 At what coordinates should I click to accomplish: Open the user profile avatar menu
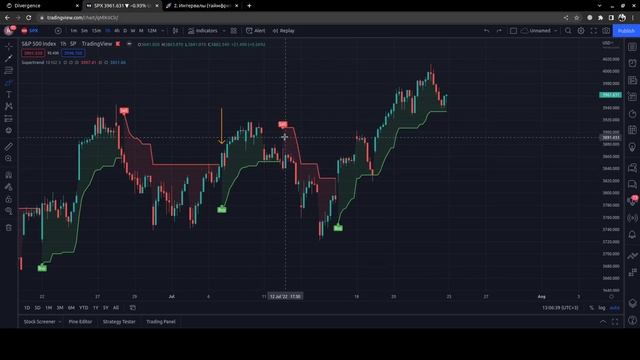tap(9, 31)
